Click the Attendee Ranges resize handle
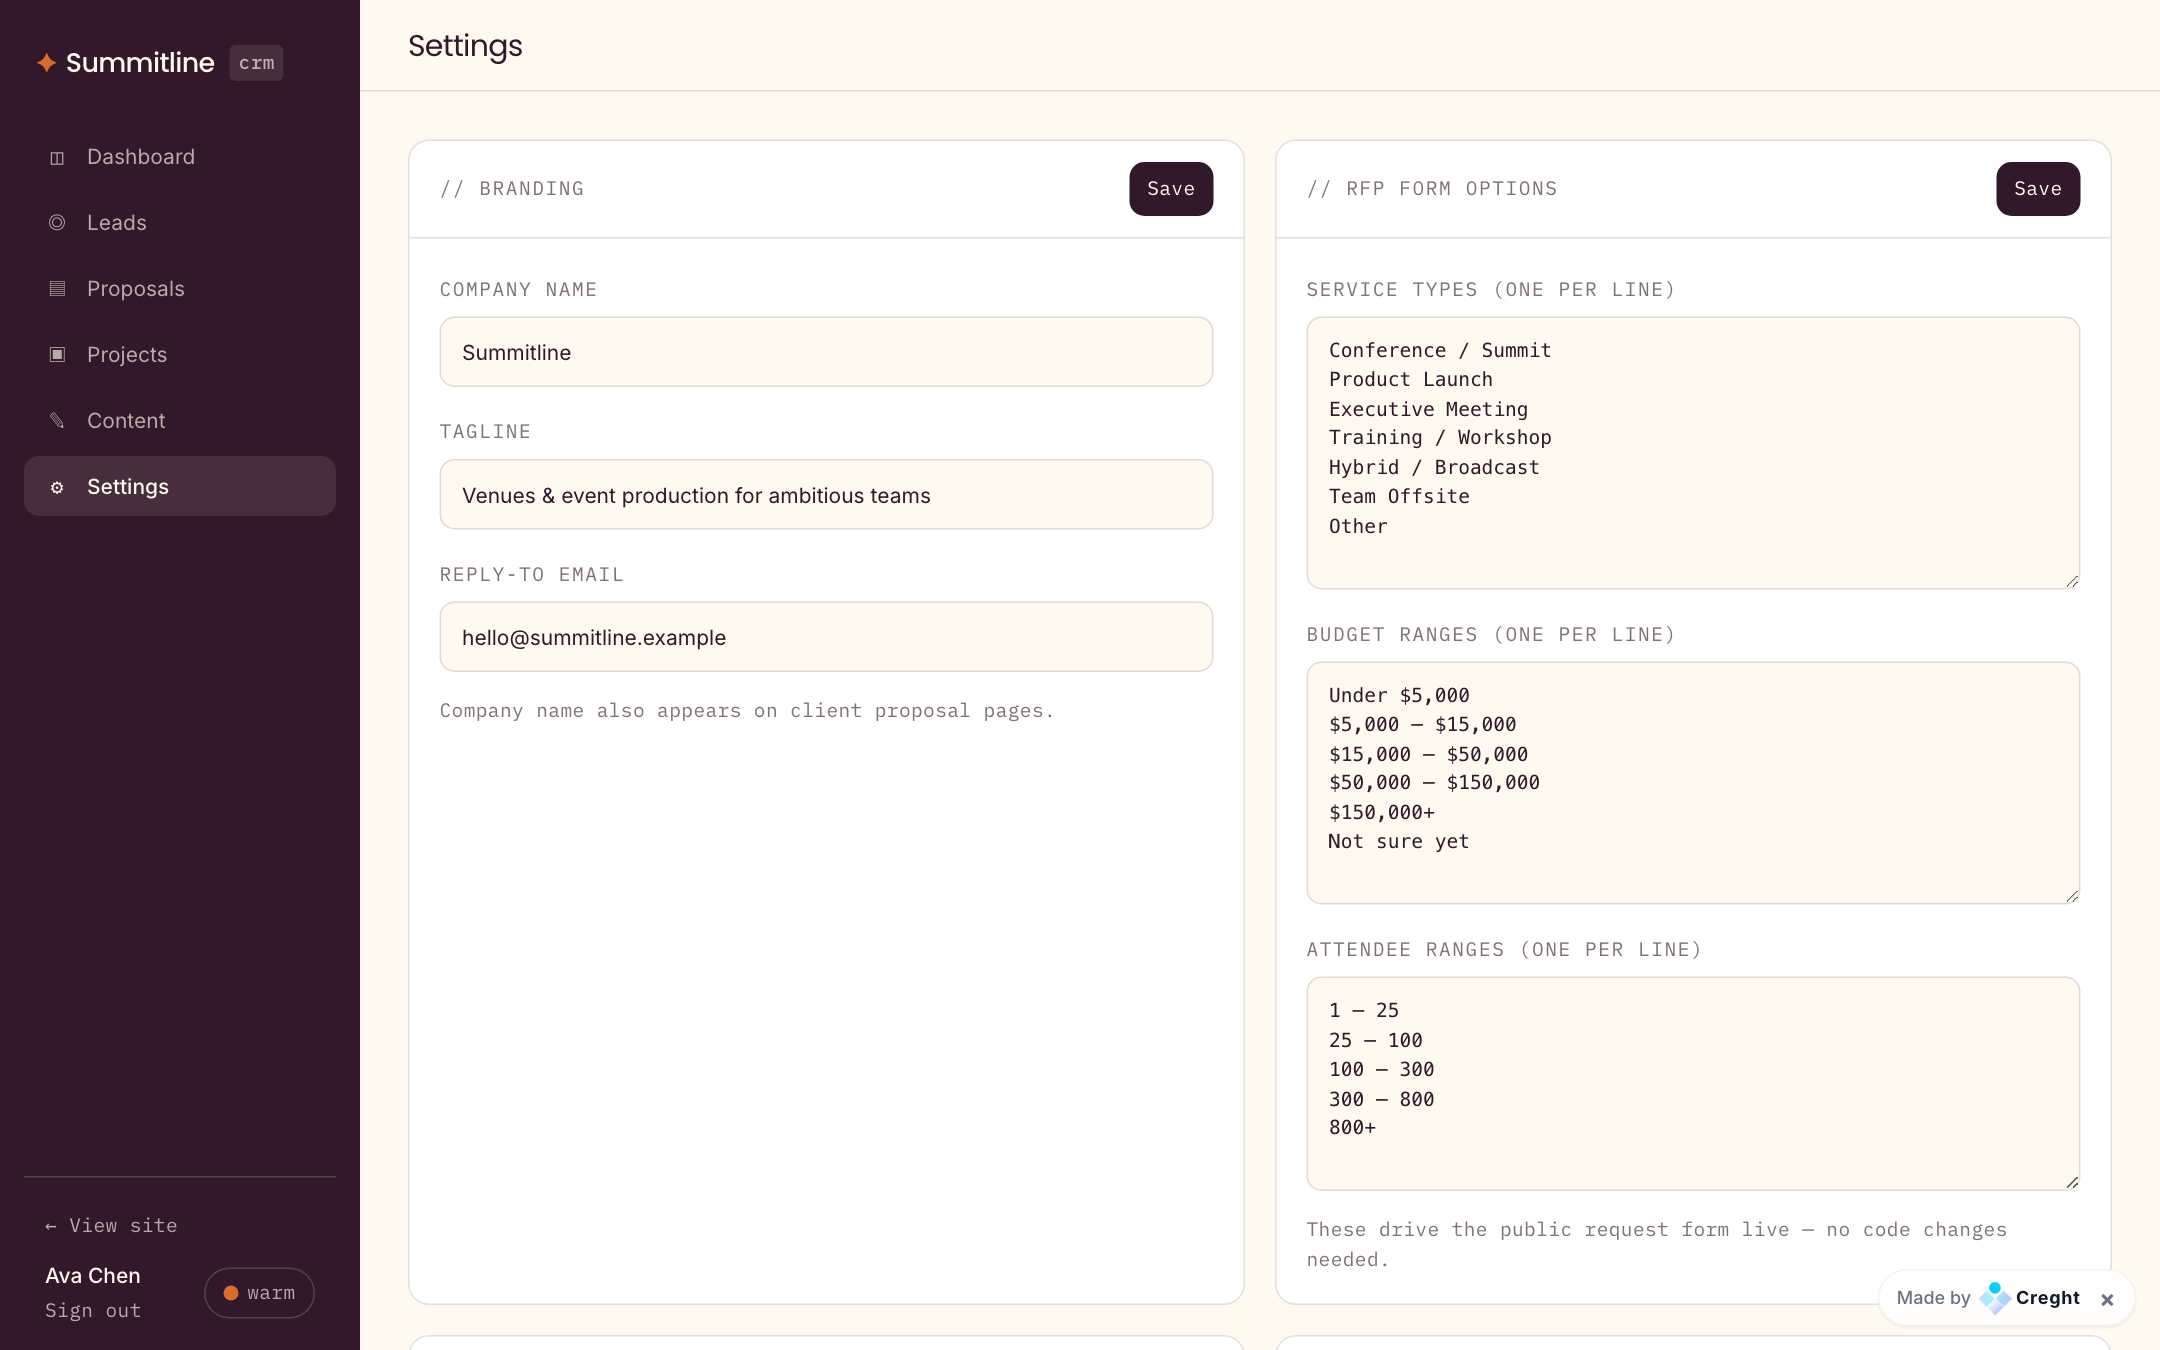Image resolution: width=2160 pixels, height=1350 pixels. 2072,1182
